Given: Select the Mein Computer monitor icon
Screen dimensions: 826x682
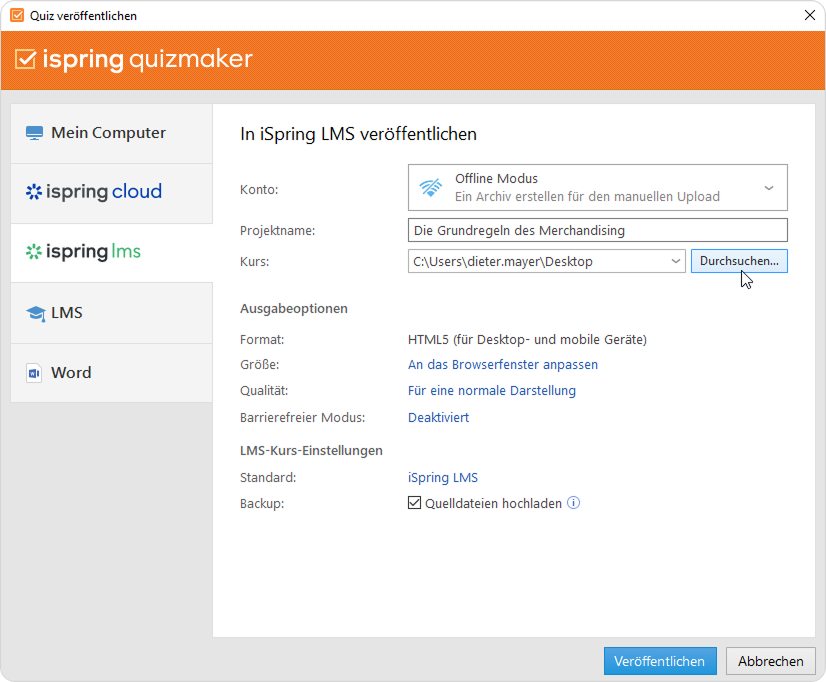Looking at the screenshot, I should click(x=35, y=131).
